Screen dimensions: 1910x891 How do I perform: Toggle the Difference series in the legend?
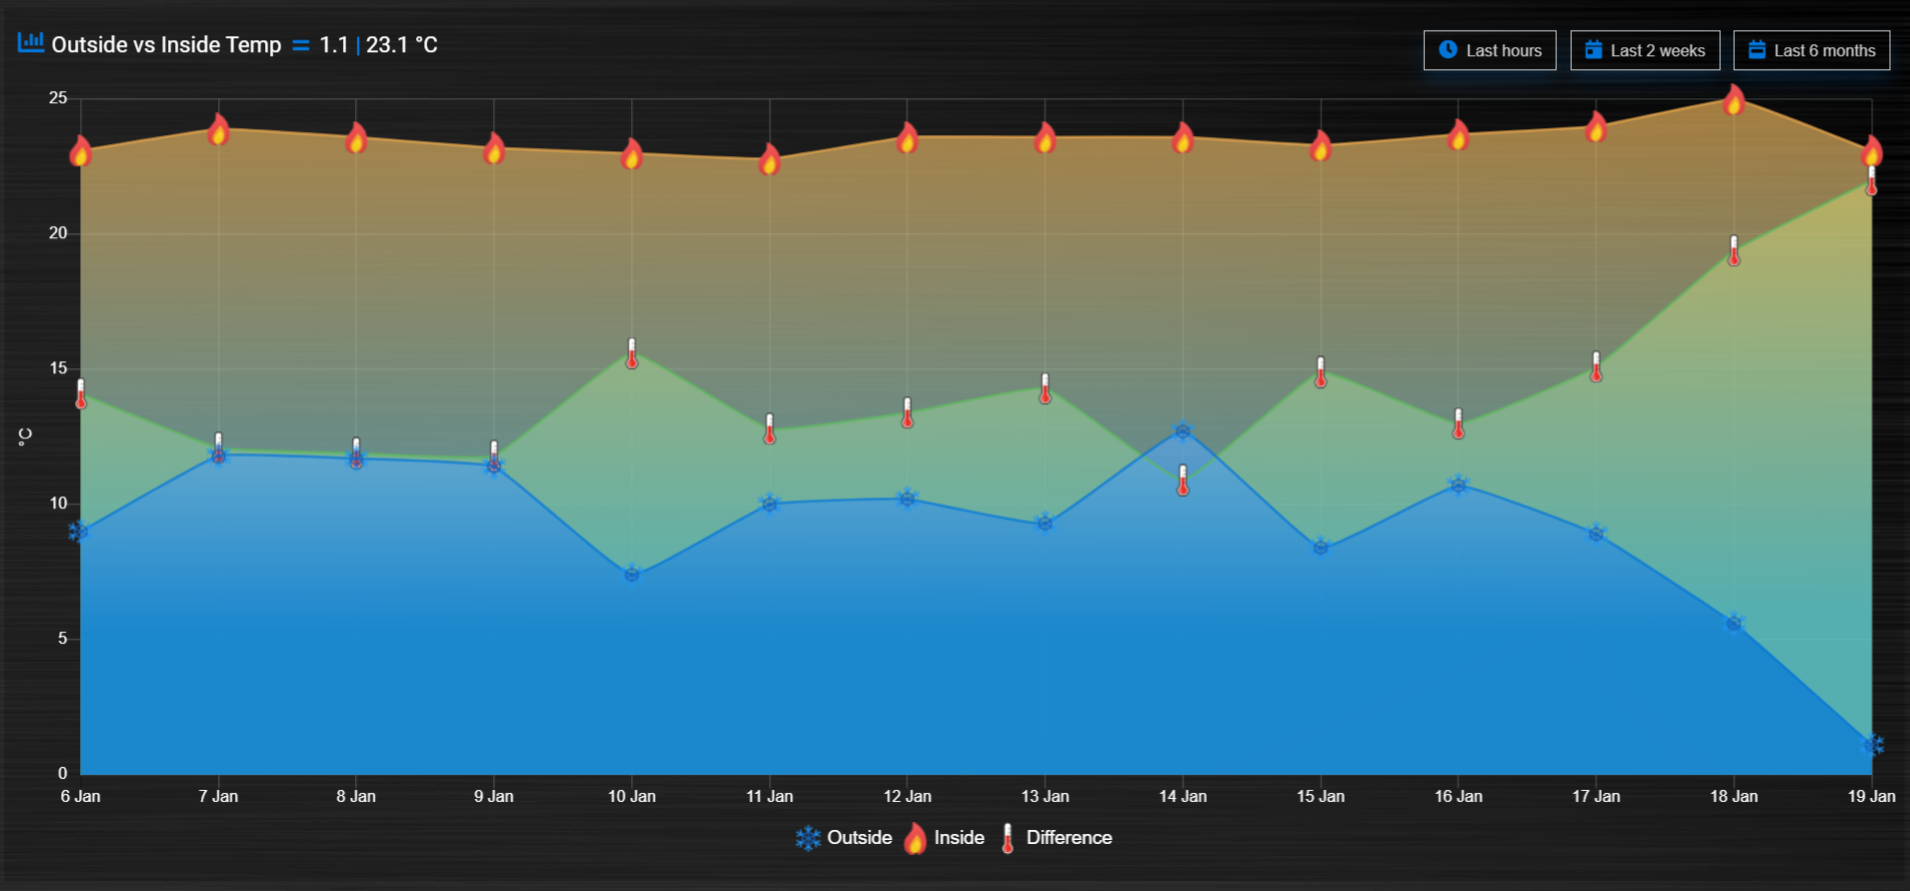coord(1056,838)
